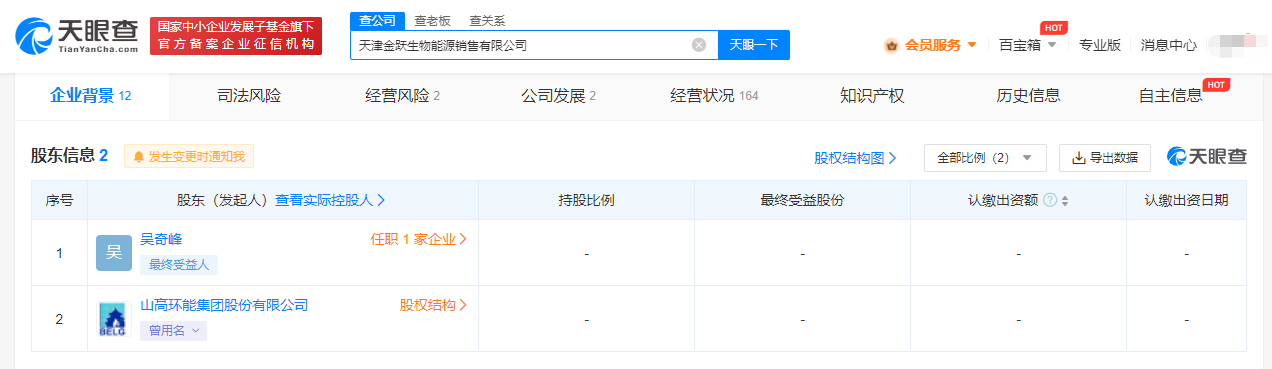Switch to 司法风险 tab
1272x369 pixels.
(x=249, y=96)
